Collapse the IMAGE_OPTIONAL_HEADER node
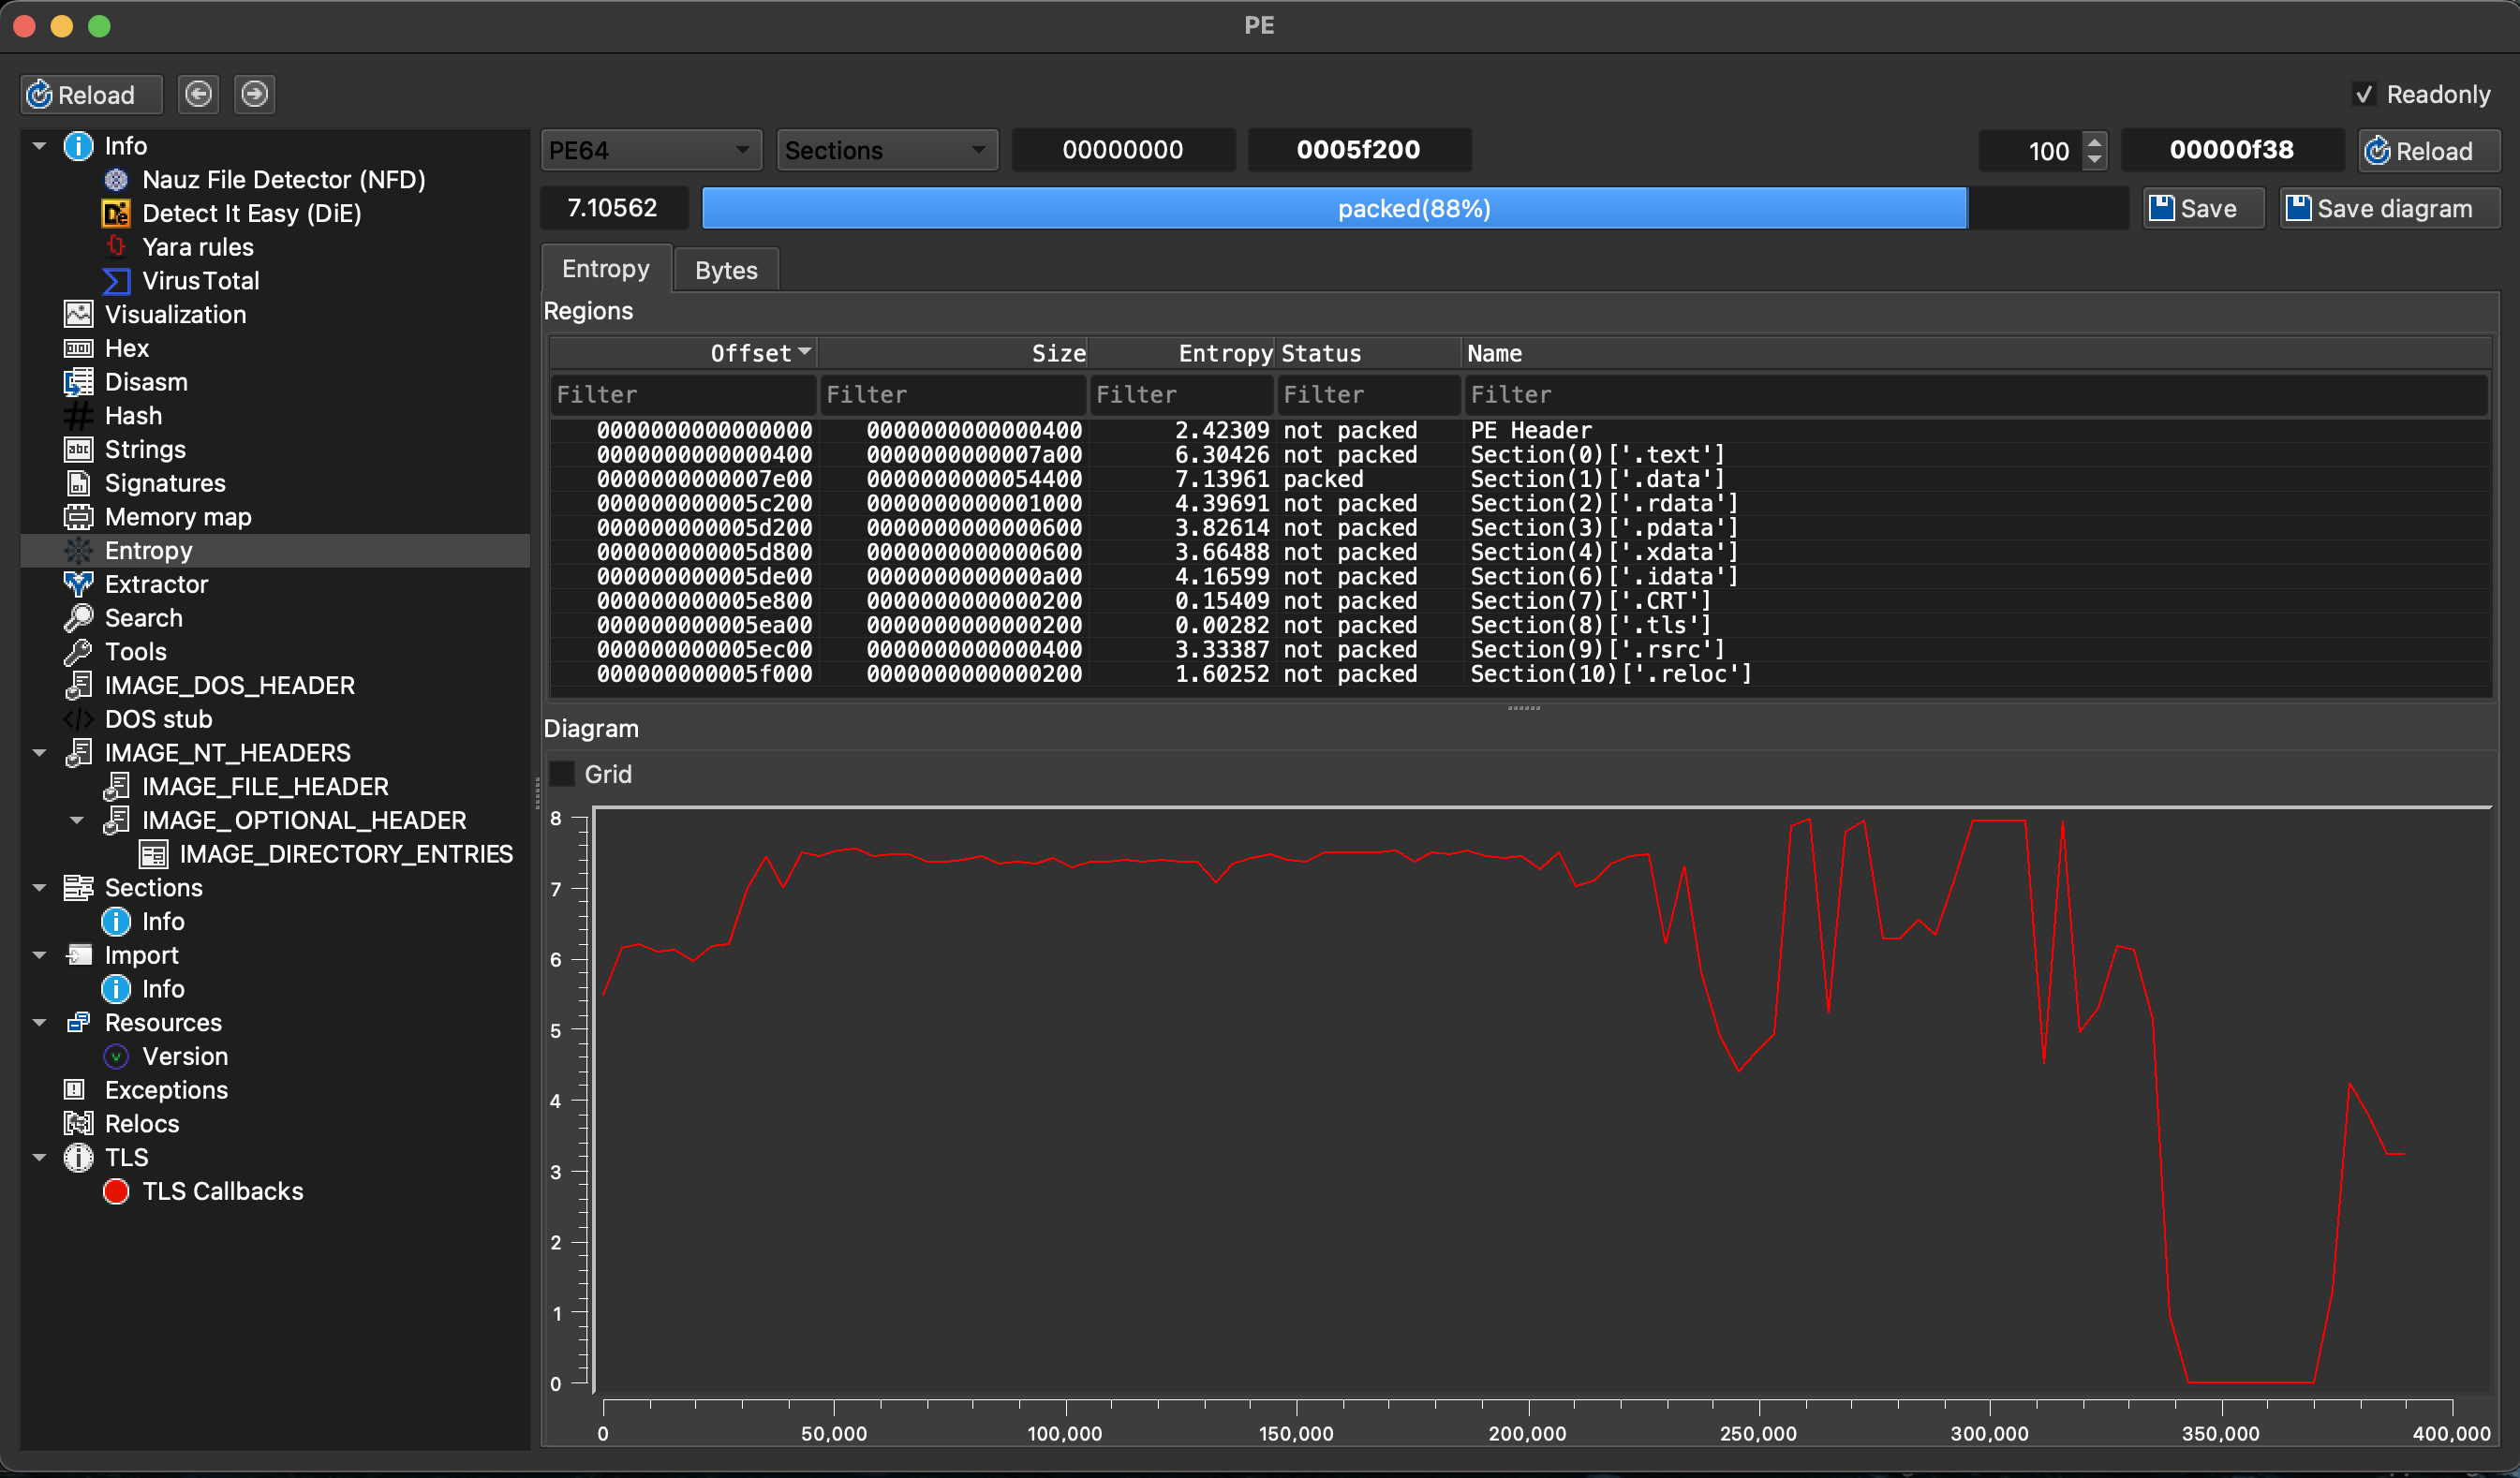Viewport: 2520px width, 1478px height. coord(77,820)
